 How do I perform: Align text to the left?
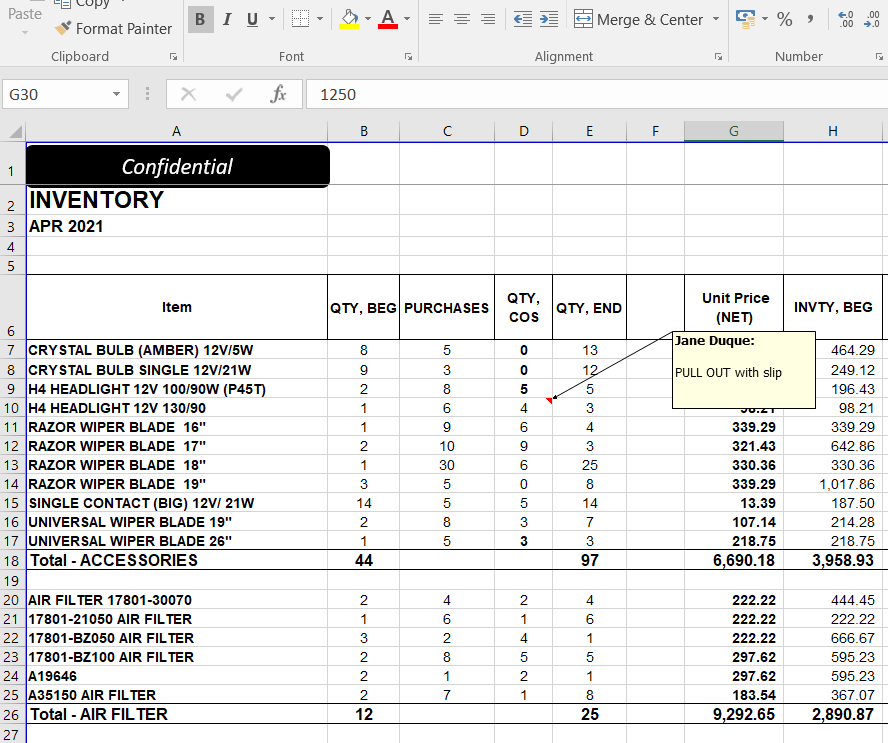435,20
